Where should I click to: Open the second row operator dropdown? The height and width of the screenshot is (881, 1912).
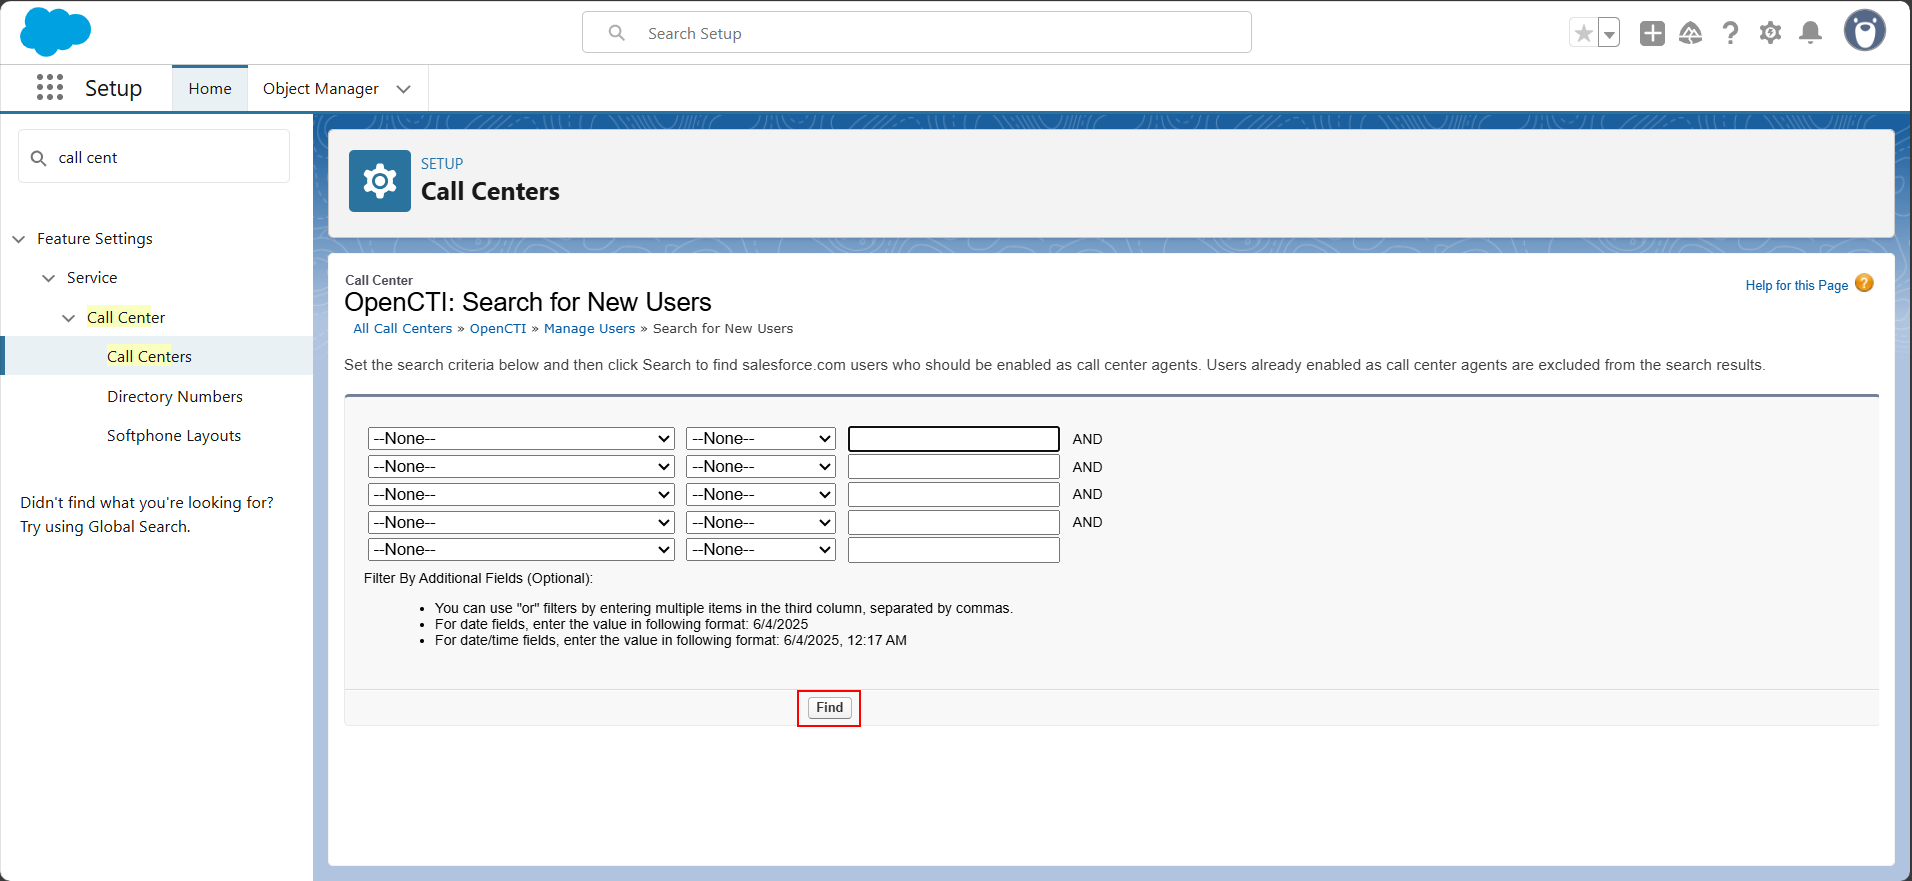coord(761,467)
